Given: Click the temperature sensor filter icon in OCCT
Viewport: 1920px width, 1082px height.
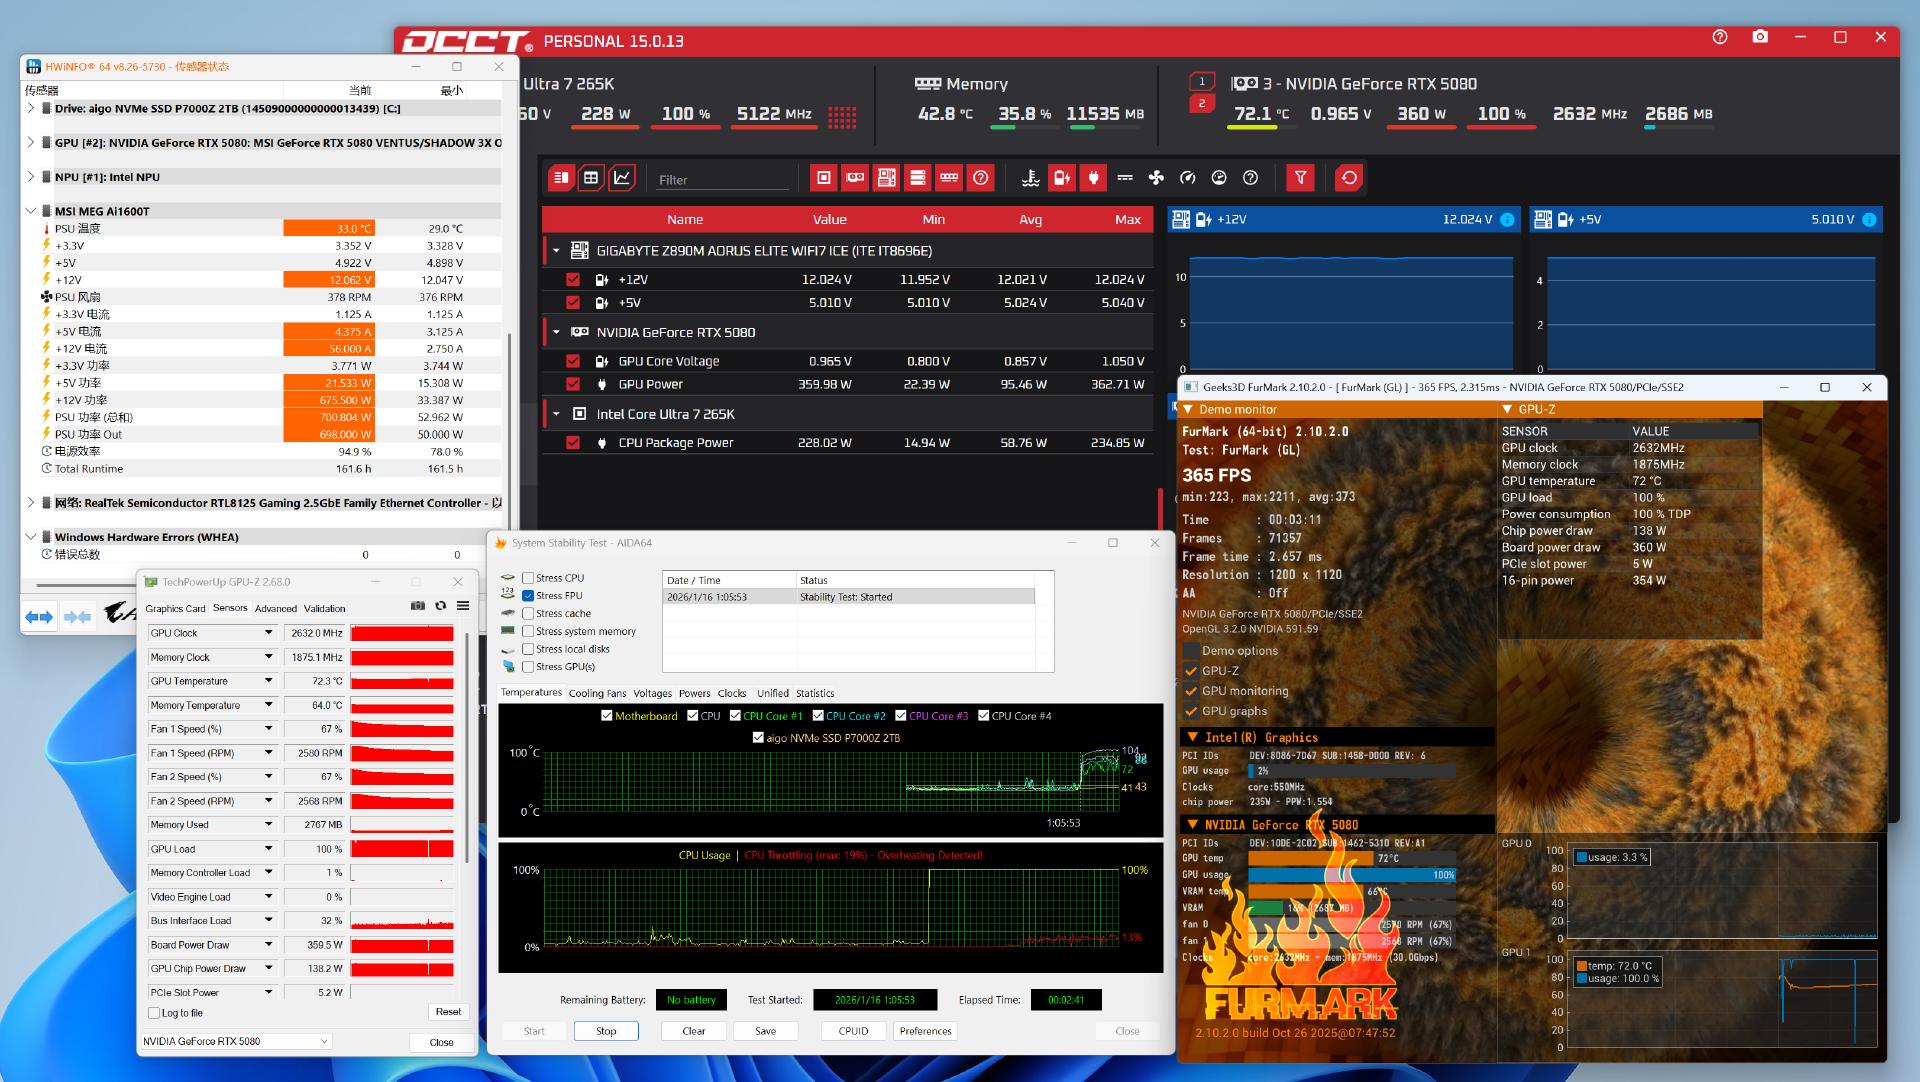Looking at the screenshot, I should 1030,178.
